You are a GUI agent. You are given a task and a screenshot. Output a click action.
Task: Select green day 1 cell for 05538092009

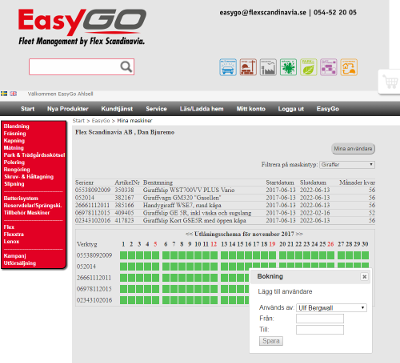coord(124,255)
